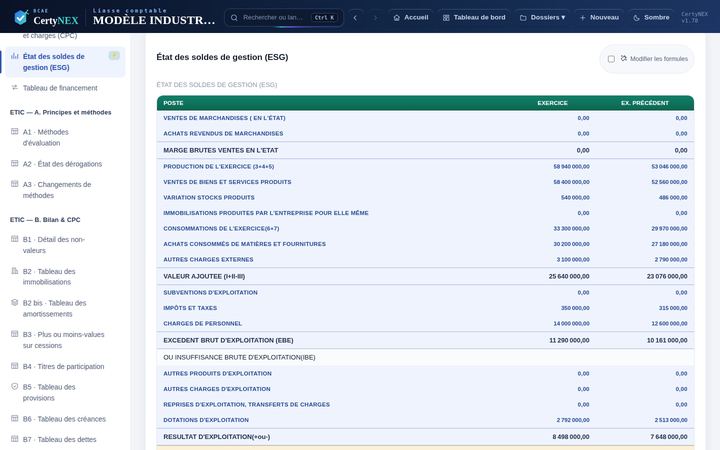Screen dimensions: 720x450
Task: Click the Rechercher search field
Action: (284, 17)
